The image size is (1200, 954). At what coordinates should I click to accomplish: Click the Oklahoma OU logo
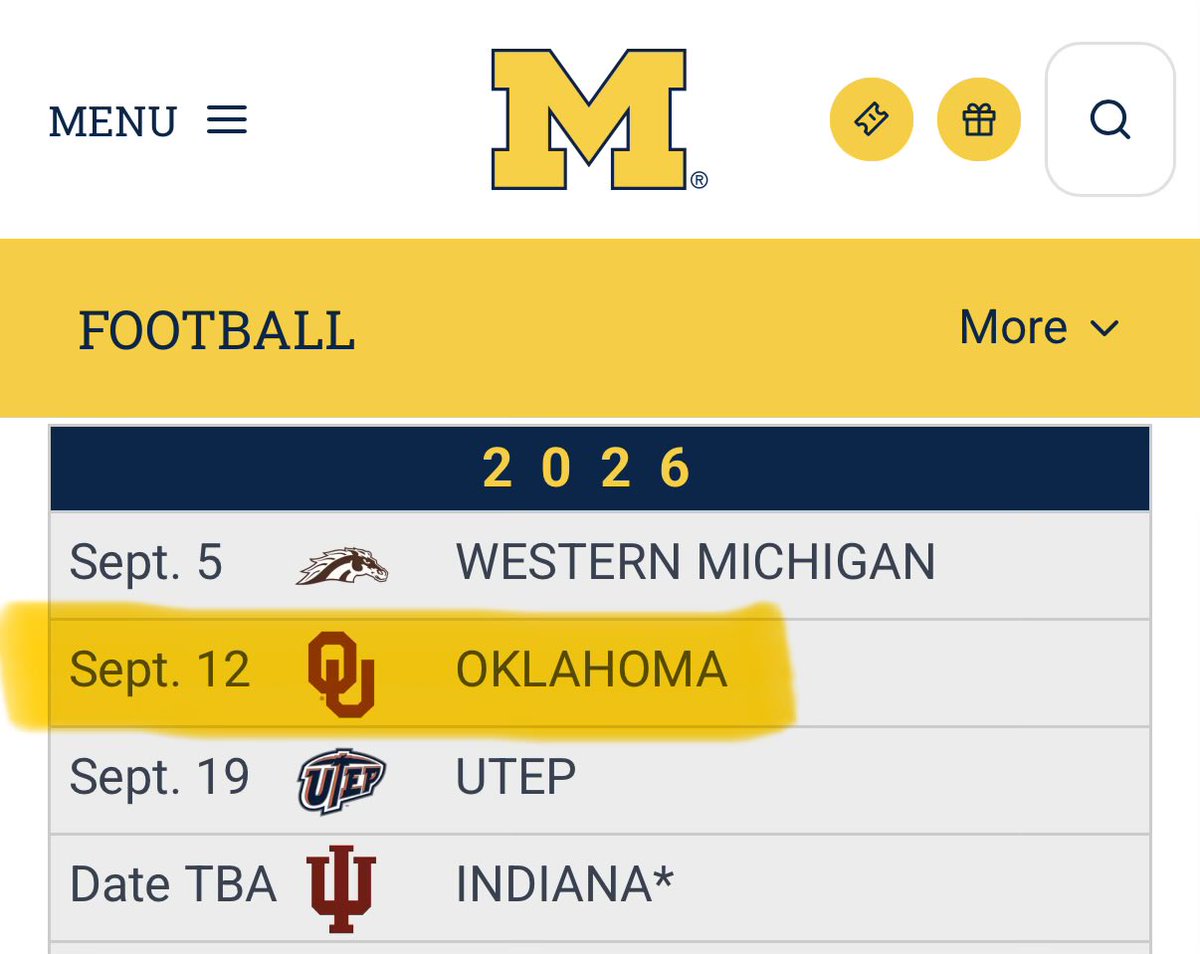pyautogui.click(x=342, y=674)
